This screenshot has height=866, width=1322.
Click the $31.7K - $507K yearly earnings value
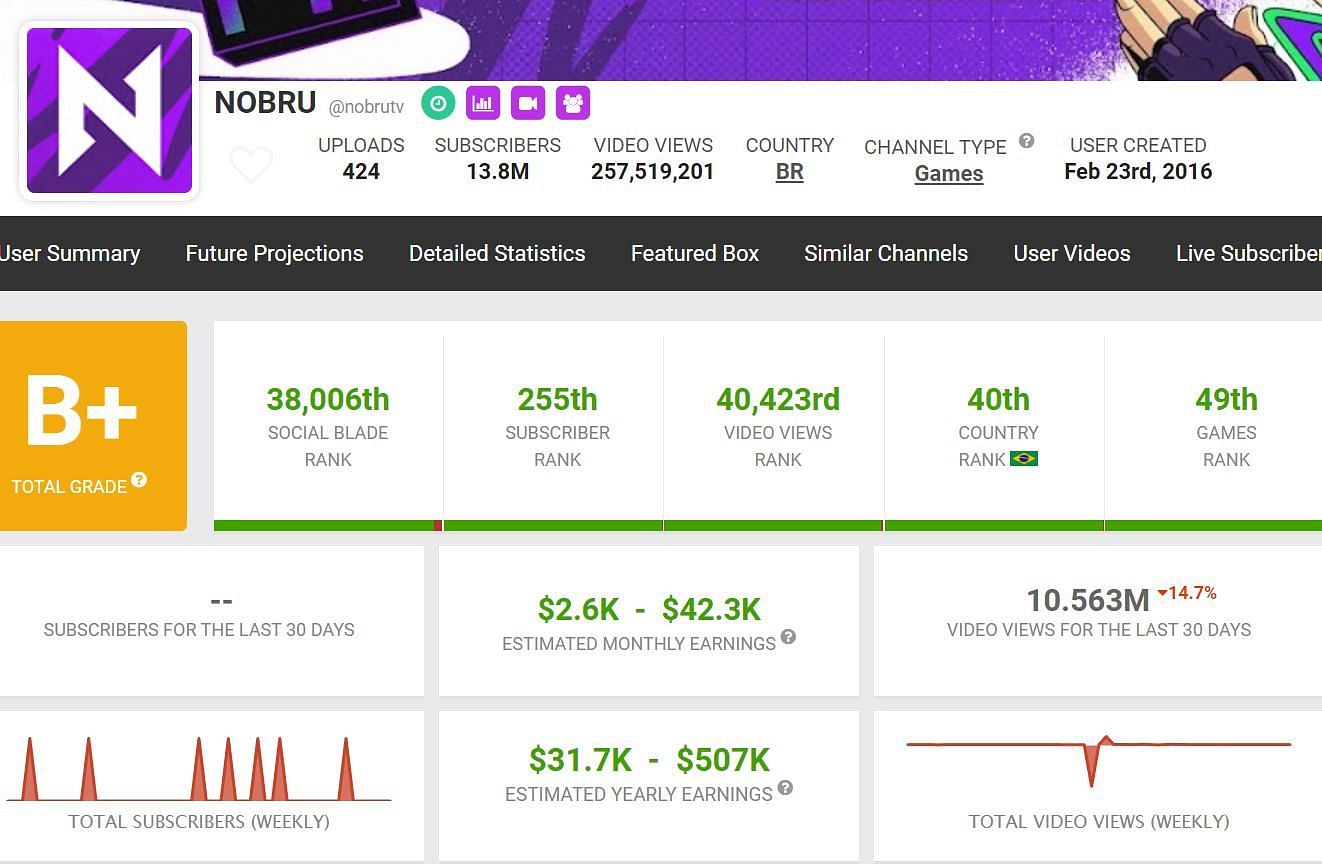(649, 760)
